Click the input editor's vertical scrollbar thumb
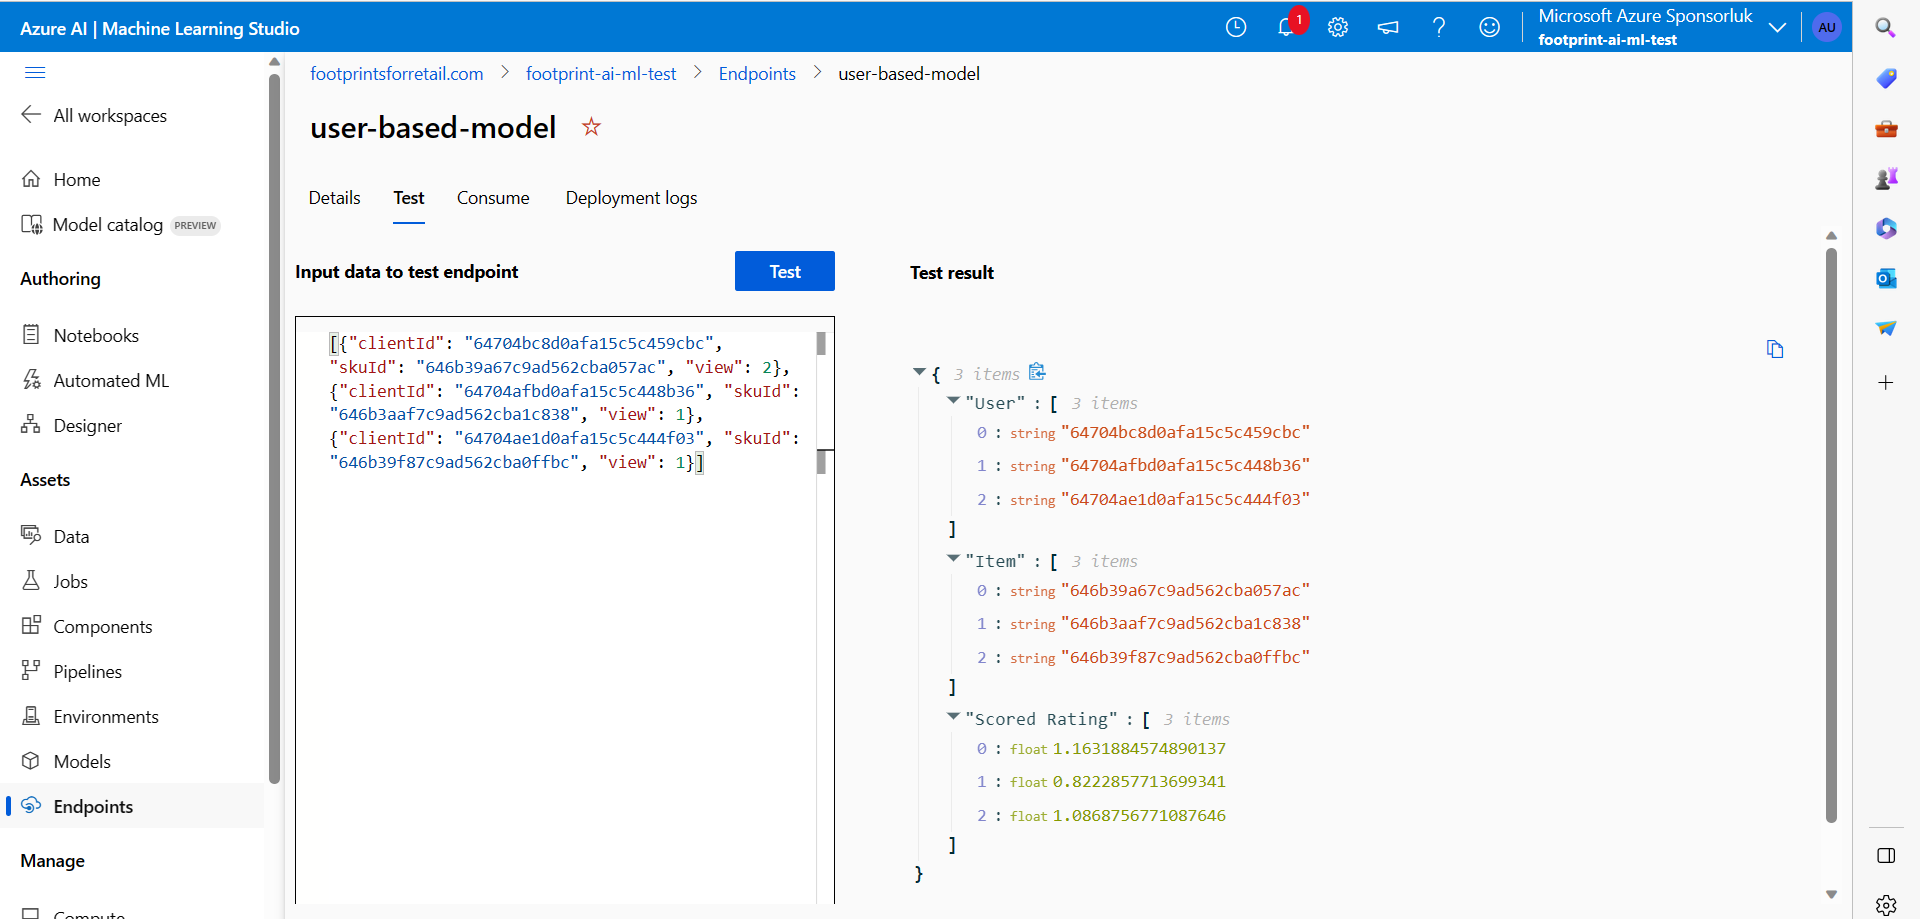 821,344
